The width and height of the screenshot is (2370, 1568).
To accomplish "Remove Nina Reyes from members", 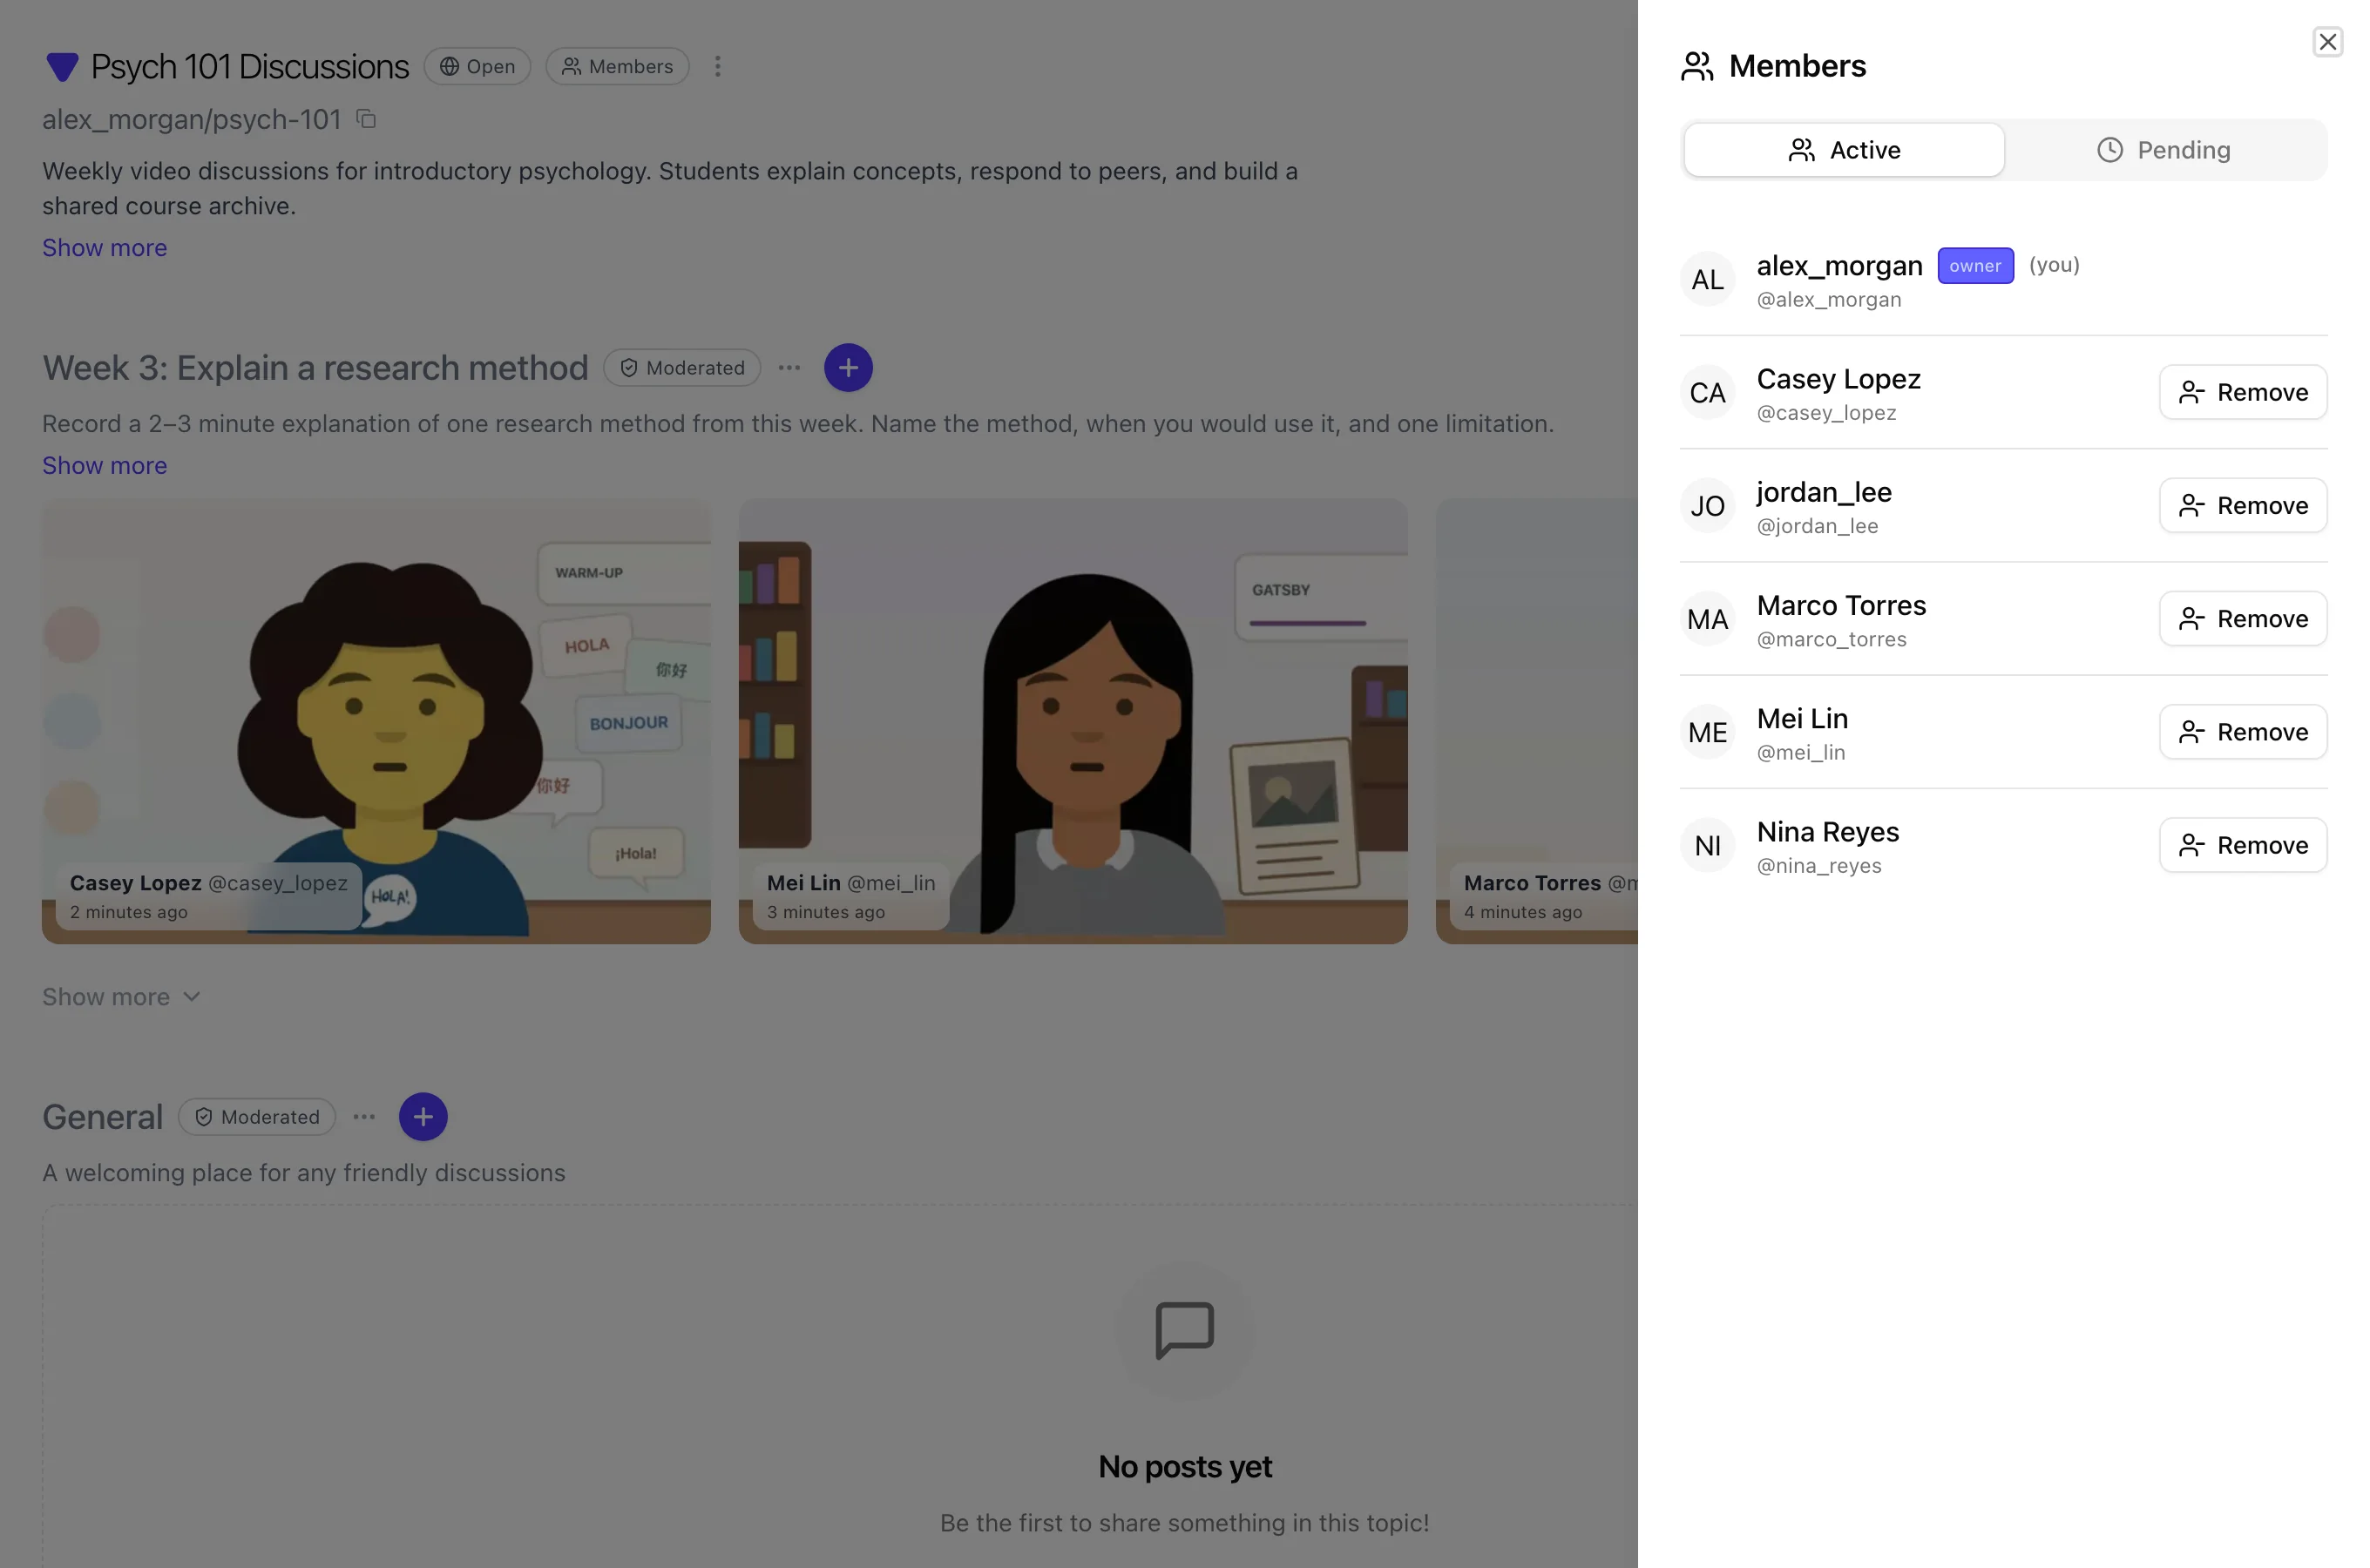I will point(2243,845).
